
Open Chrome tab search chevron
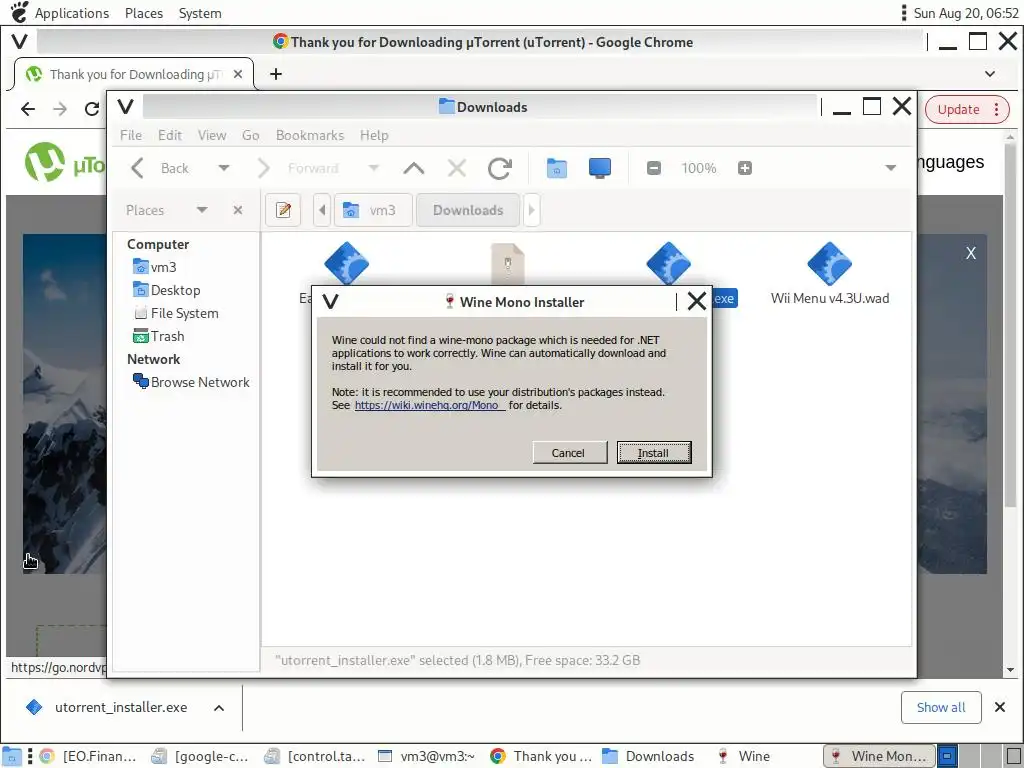tap(990, 74)
